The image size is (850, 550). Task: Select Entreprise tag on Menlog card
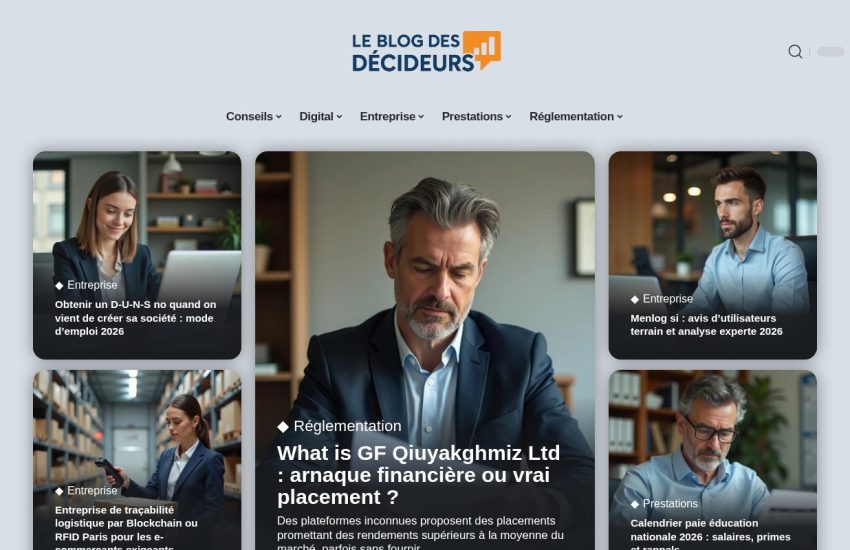click(x=668, y=299)
